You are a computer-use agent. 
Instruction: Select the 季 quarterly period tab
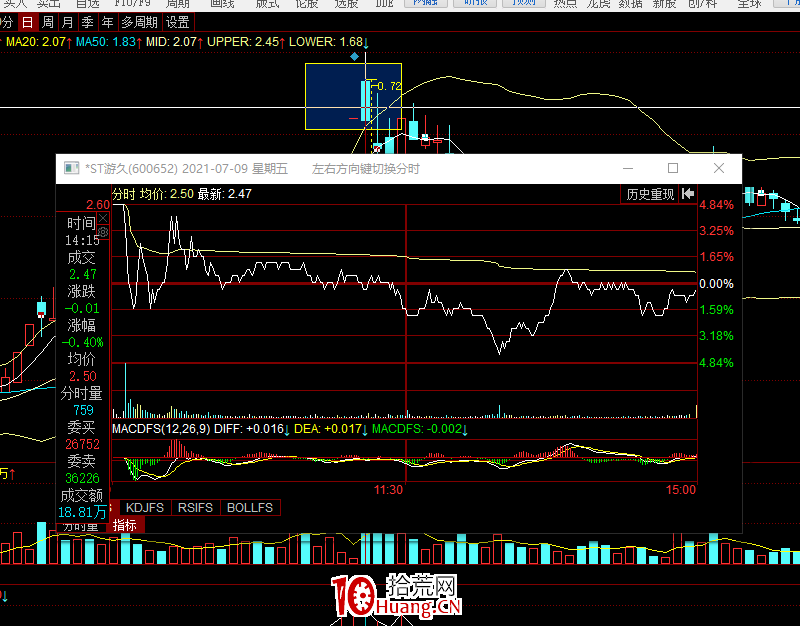click(87, 22)
